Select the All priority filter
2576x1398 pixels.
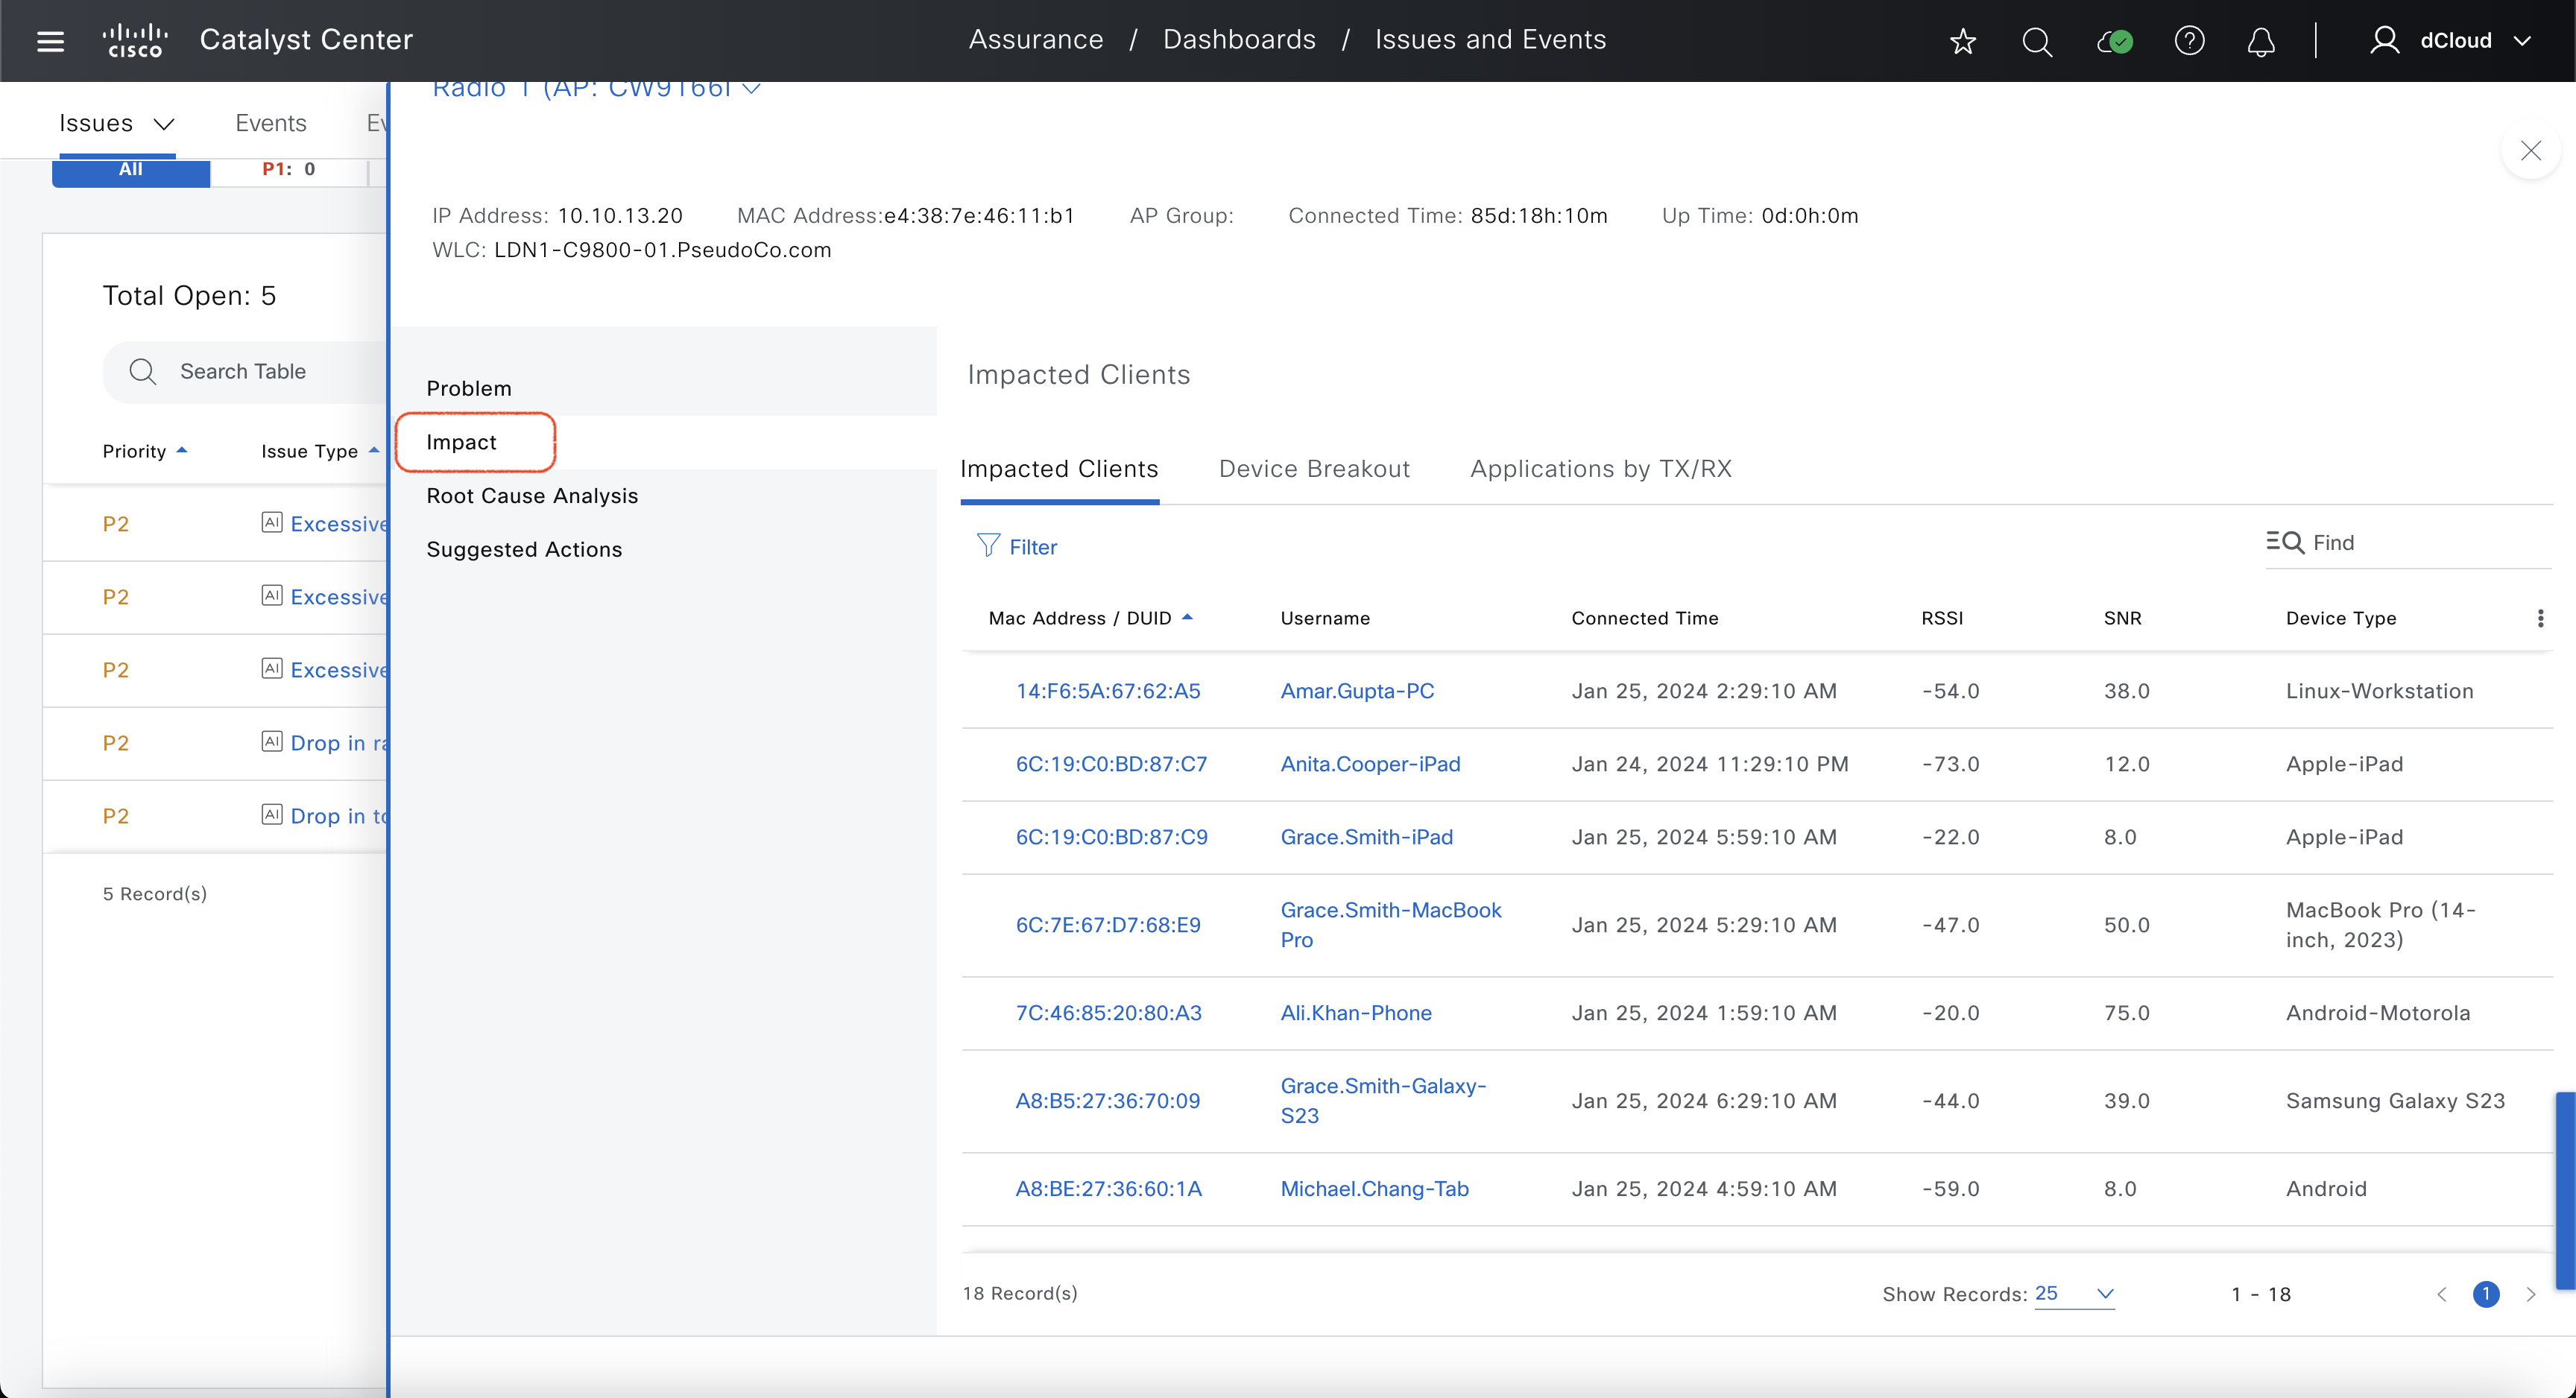[131, 171]
